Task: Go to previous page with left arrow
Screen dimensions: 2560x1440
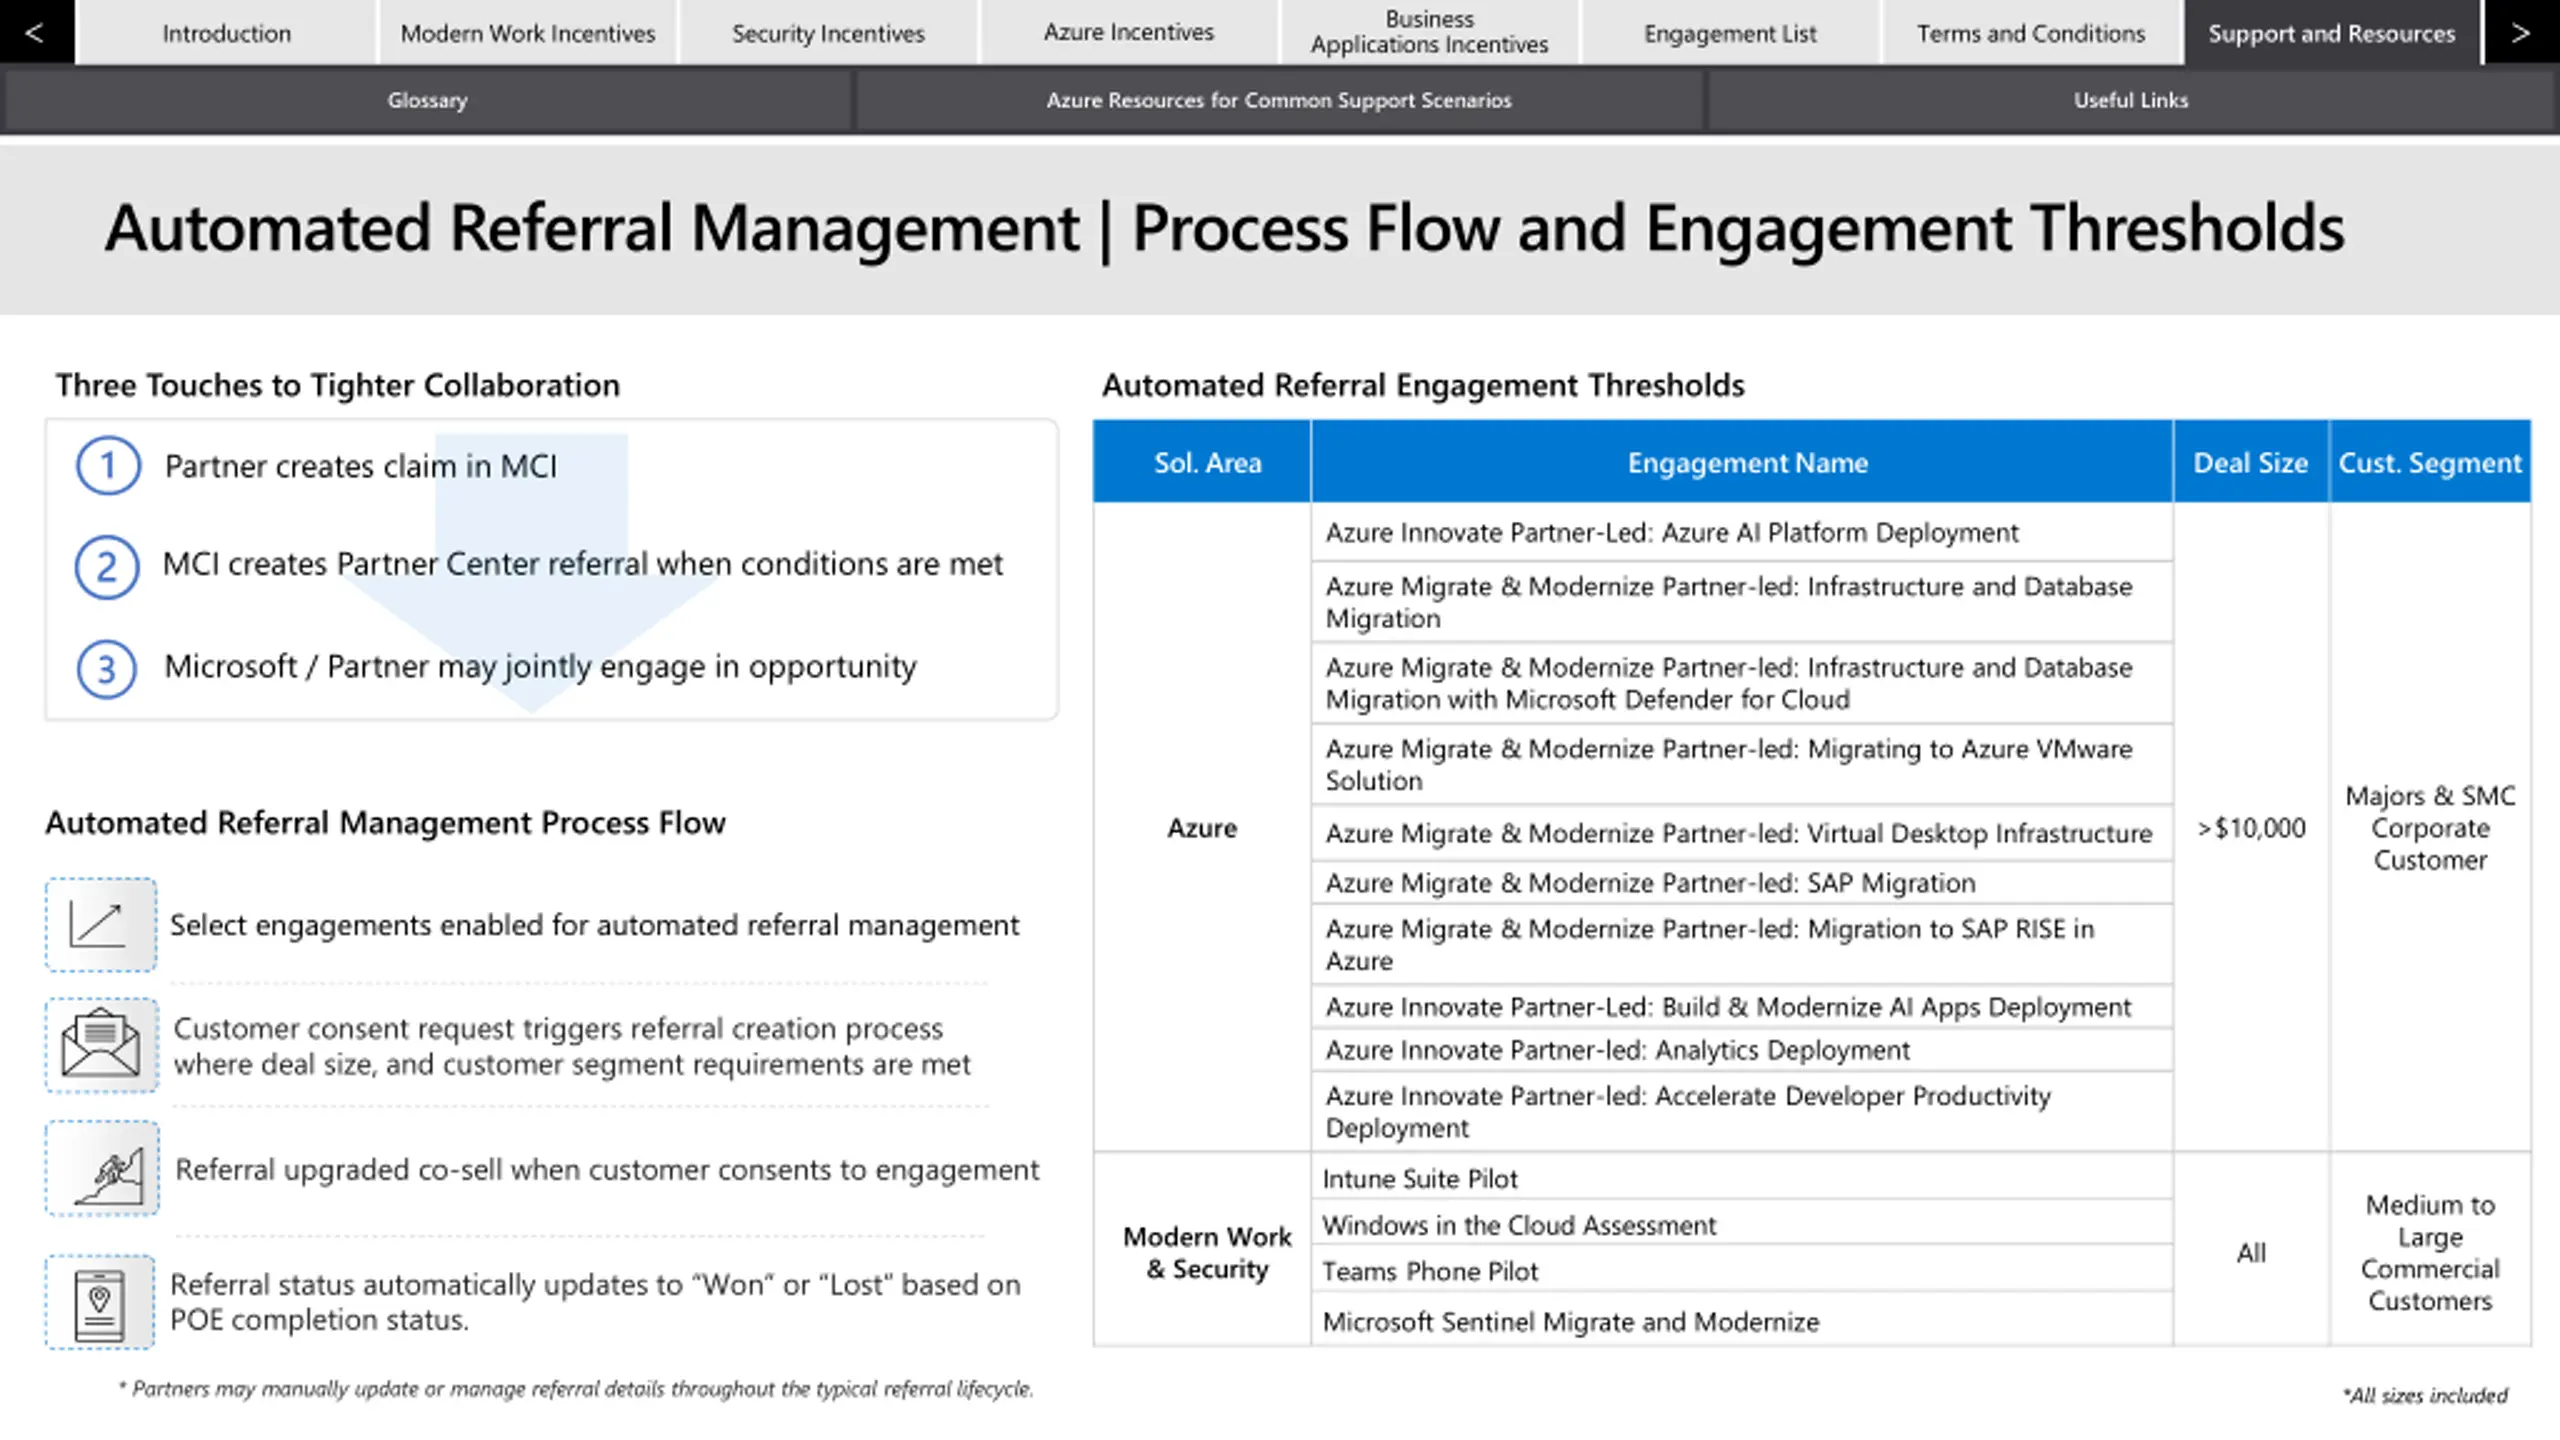Action: pos(36,32)
